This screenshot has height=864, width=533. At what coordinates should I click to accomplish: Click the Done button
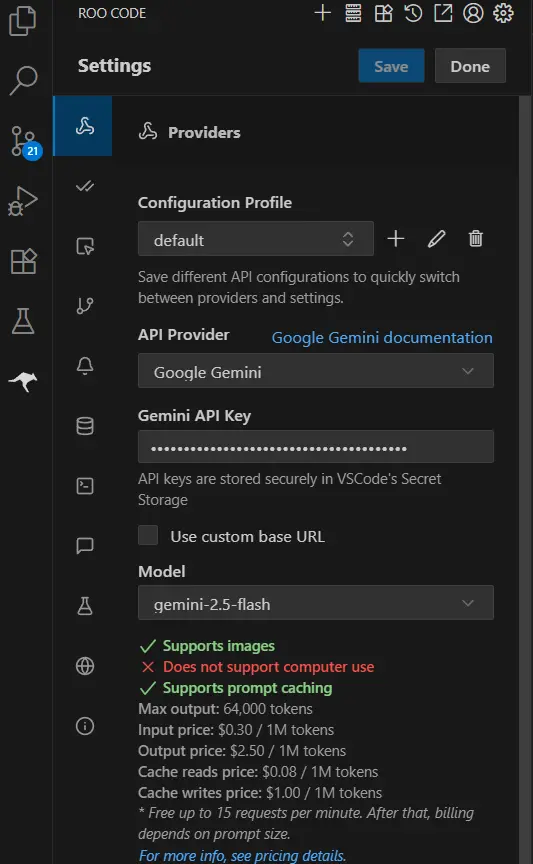pos(470,66)
